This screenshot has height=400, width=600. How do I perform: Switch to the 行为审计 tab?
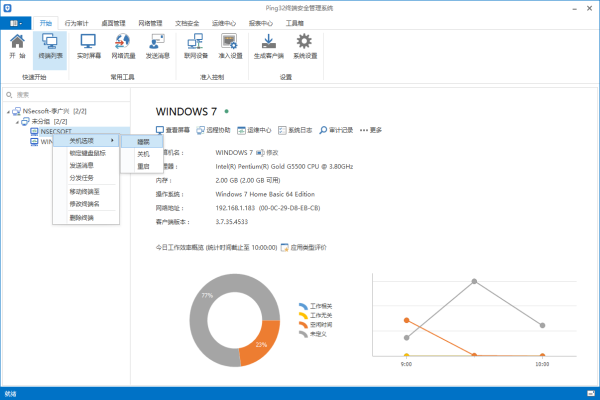click(77, 23)
